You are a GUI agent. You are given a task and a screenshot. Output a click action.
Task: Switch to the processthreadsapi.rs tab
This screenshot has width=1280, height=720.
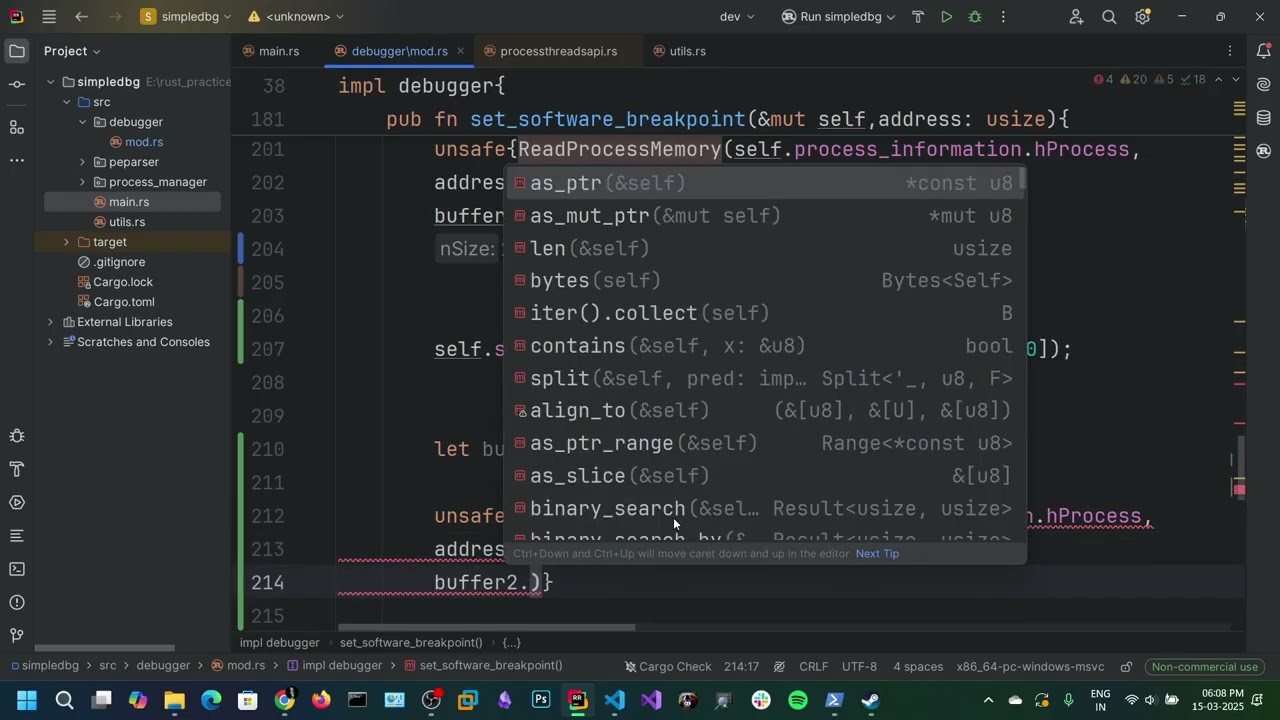pos(558,51)
